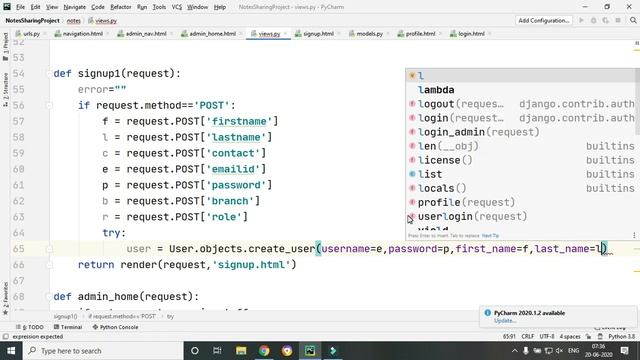The width and height of the screenshot is (640, 360).
Task: Open the Refactor menu
Action: [121, 7]
